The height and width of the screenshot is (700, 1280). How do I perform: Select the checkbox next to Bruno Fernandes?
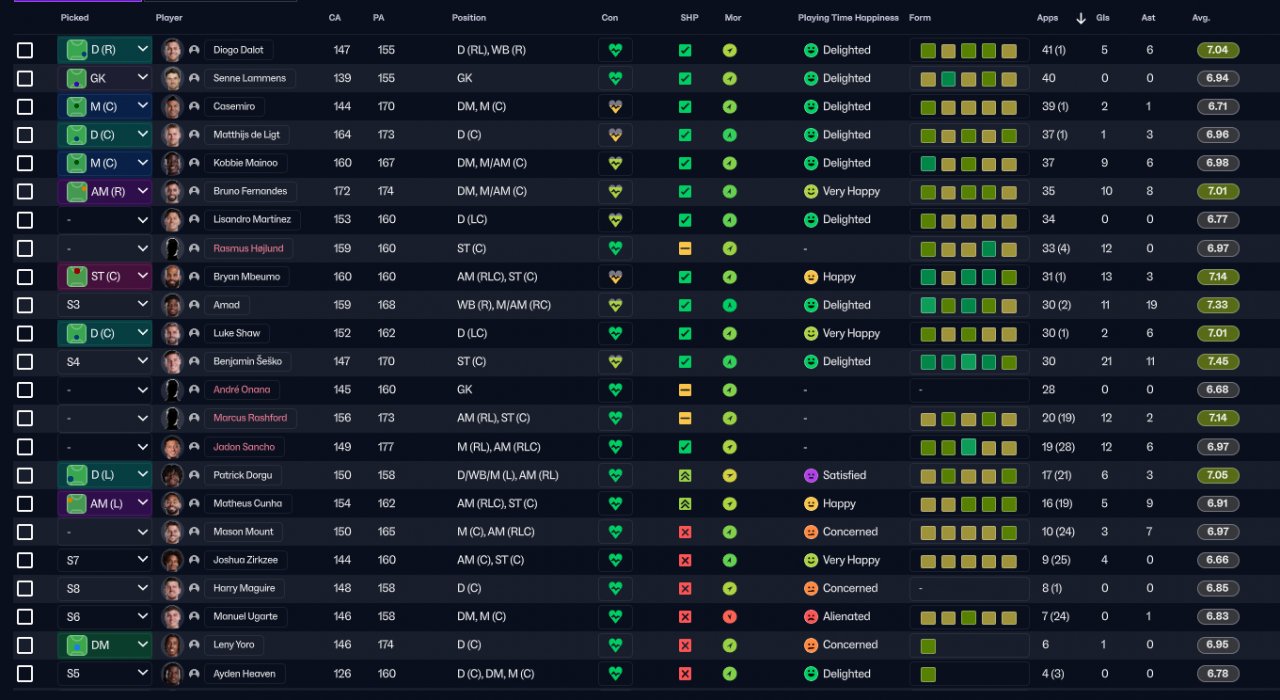pos(25,192)
